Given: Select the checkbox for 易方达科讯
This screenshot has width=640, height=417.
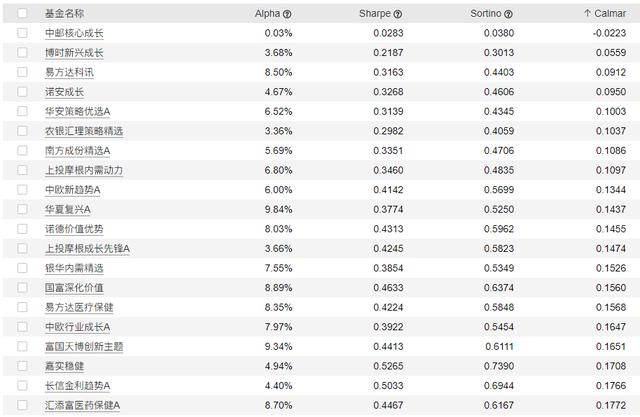Looking at the screenshot, I should pyautogui.click(x=23, y=72).
